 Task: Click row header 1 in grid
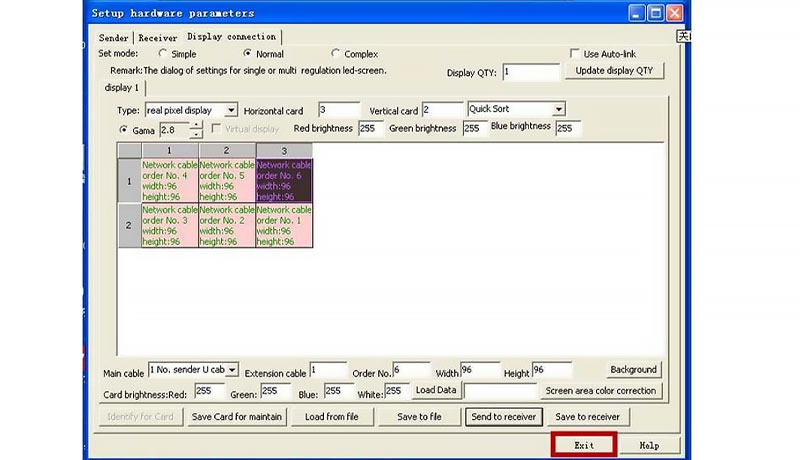tap(130, 181)
